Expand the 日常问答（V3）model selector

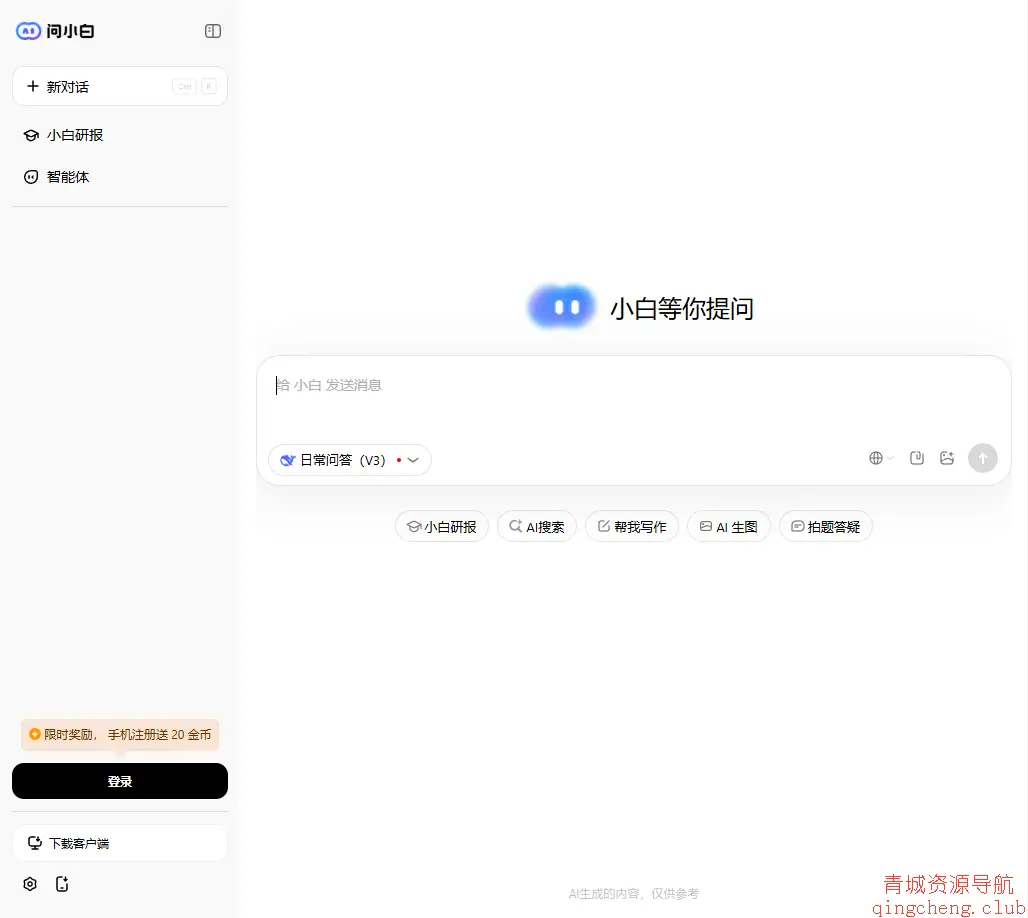(340, 460)
